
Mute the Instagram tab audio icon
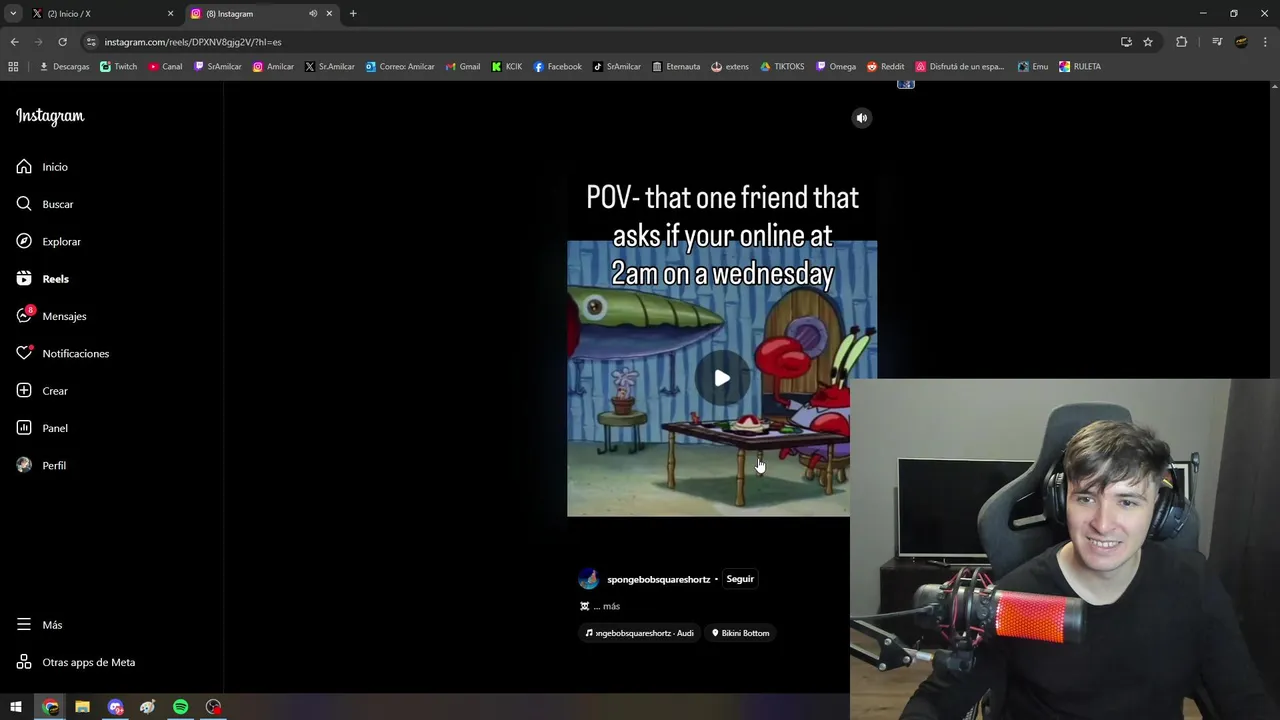click(313, 14)
